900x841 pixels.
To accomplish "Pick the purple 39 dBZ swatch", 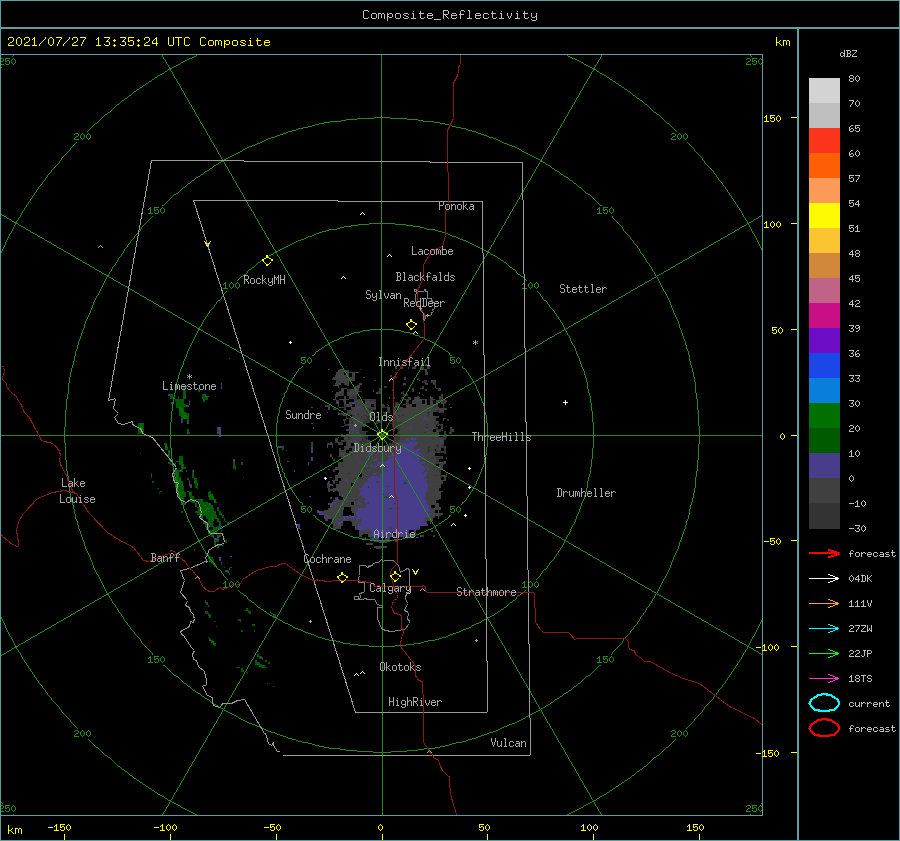I will coord(824,340).
